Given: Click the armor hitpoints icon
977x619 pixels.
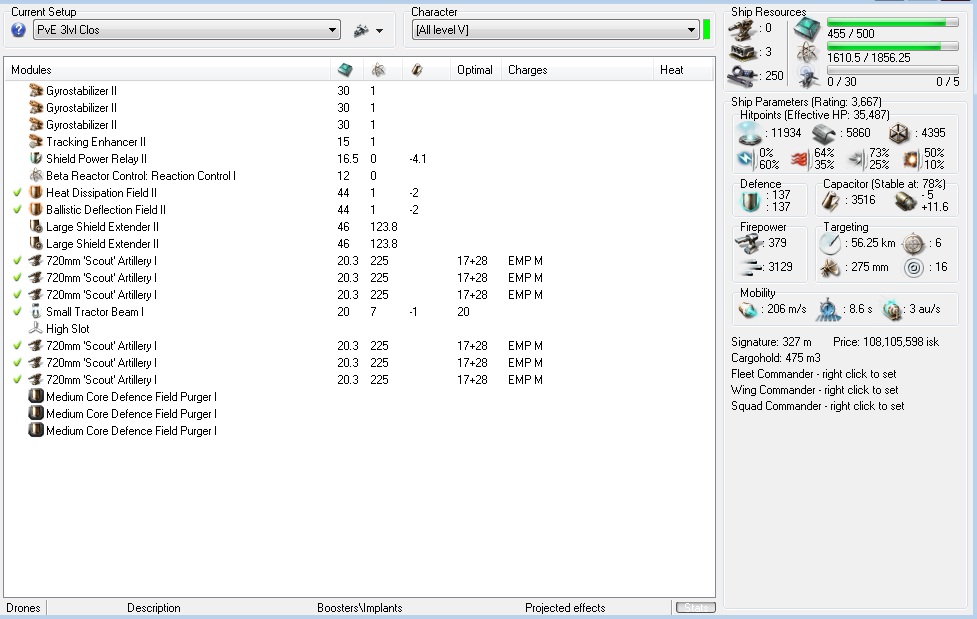Looking at the screenshot, I should click(823, 133).
